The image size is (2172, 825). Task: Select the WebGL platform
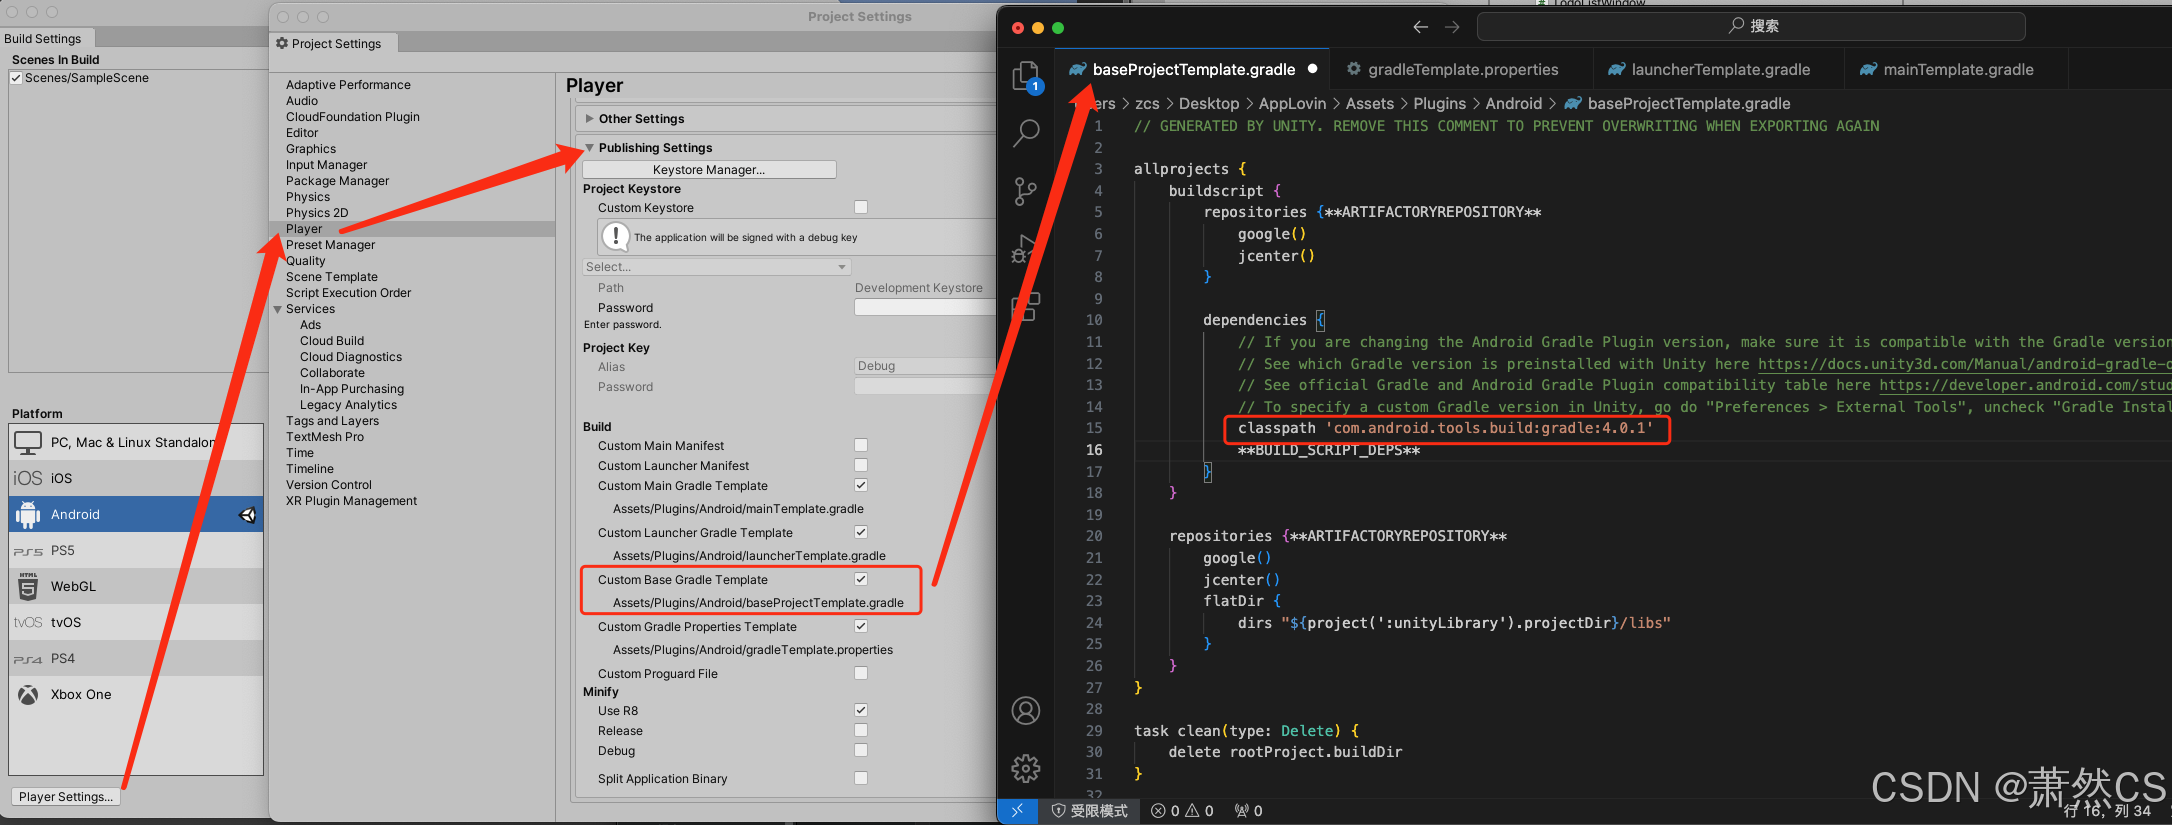click(136, 586)
